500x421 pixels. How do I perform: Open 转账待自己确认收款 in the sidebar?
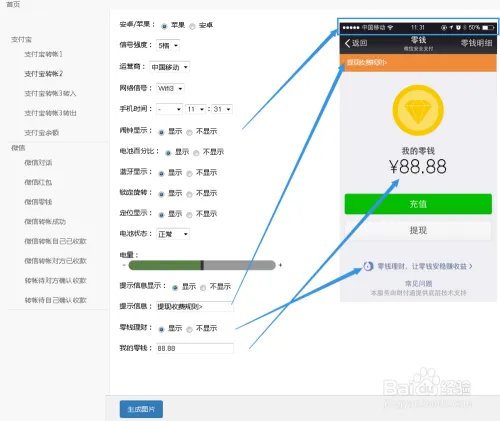click(x=55, y=300)
